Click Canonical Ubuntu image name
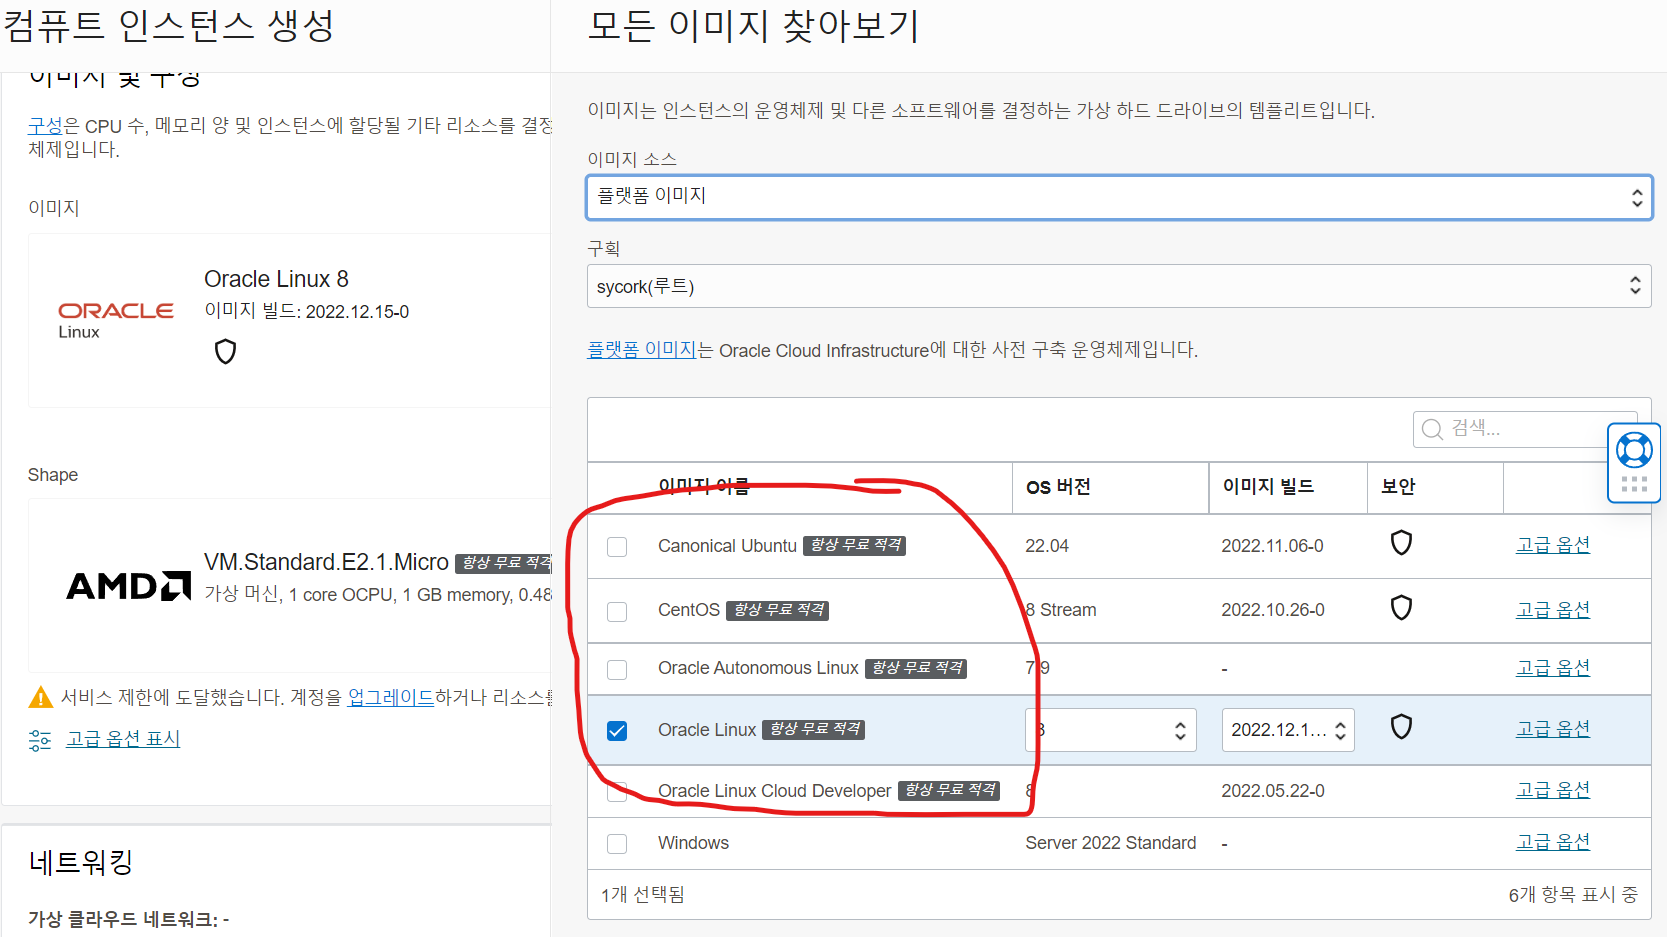The image size is (1667, 937). [x=727, y=546]
